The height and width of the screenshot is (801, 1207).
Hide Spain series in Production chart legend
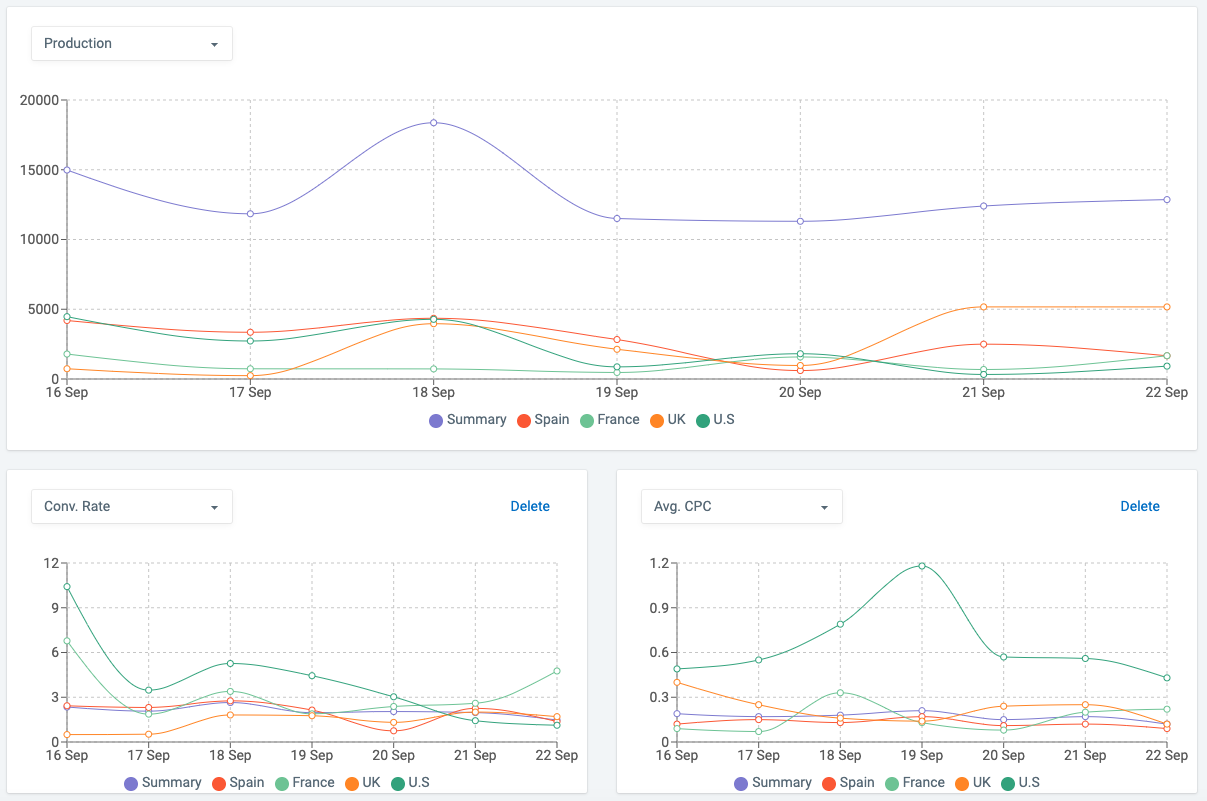543,420
